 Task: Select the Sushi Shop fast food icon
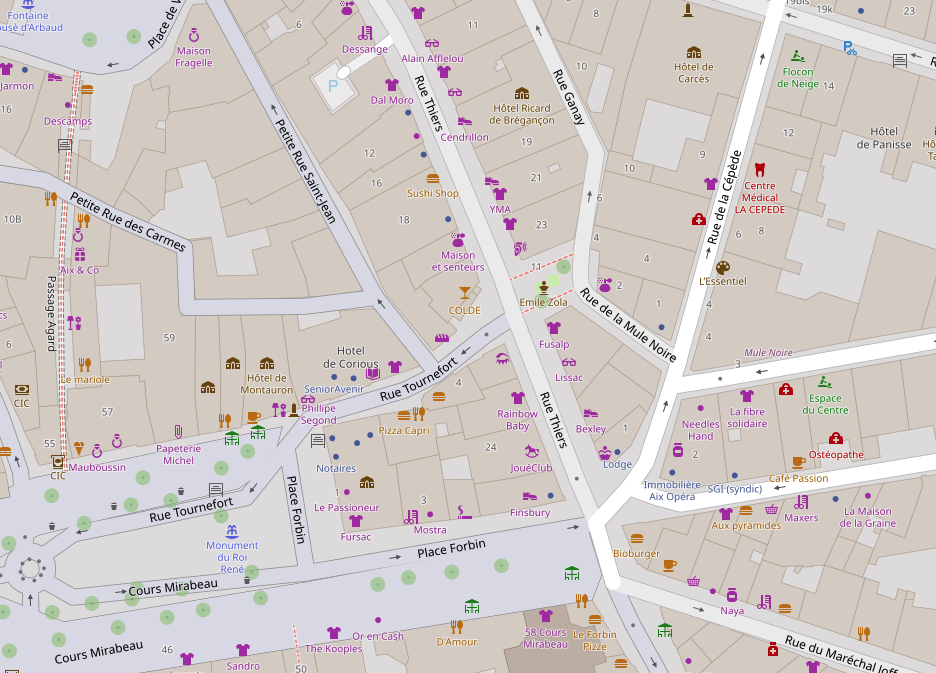[433, 178]
